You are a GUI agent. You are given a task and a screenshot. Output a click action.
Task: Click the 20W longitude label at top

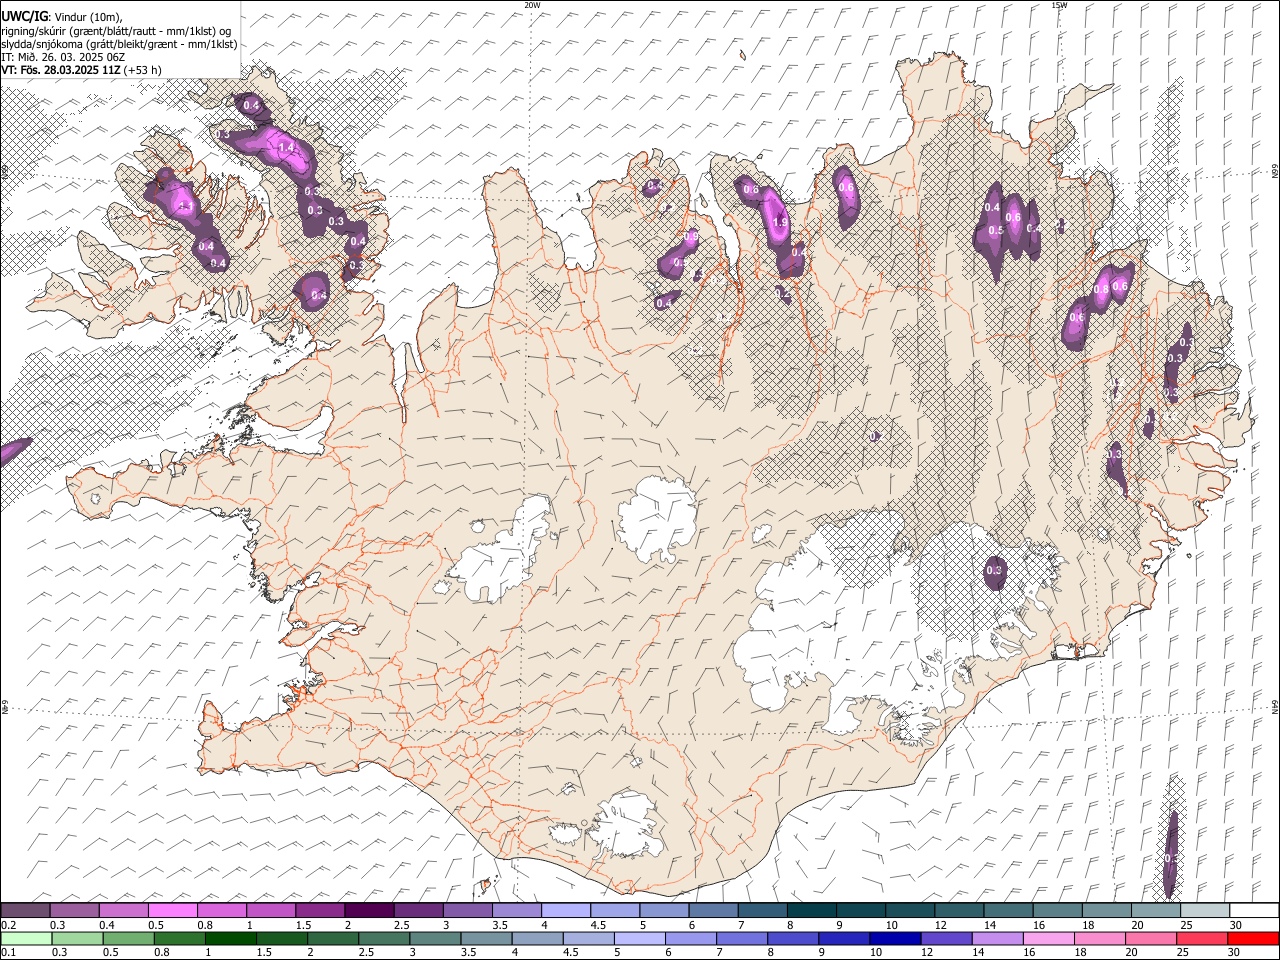tap(532, 5)
